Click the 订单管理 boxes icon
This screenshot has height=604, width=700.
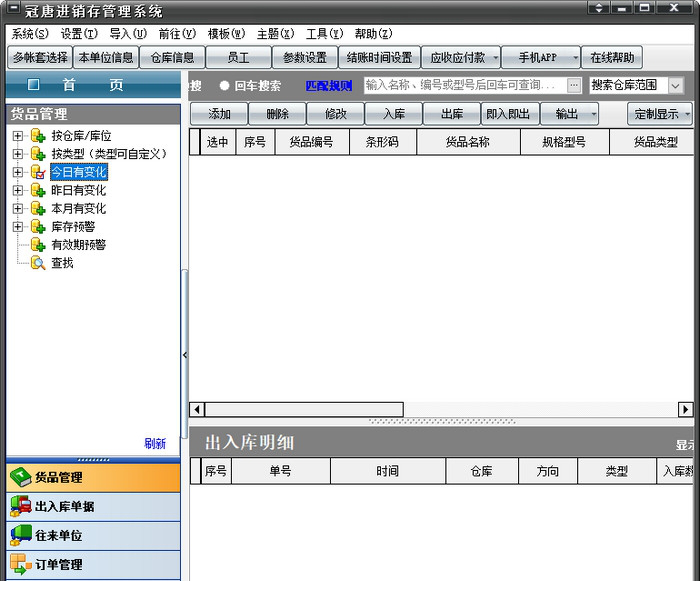pos(21,564)
